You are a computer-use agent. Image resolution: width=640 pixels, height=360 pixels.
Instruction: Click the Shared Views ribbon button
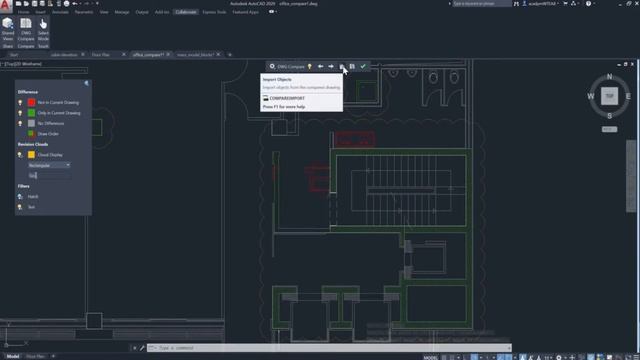pos(8,29)
